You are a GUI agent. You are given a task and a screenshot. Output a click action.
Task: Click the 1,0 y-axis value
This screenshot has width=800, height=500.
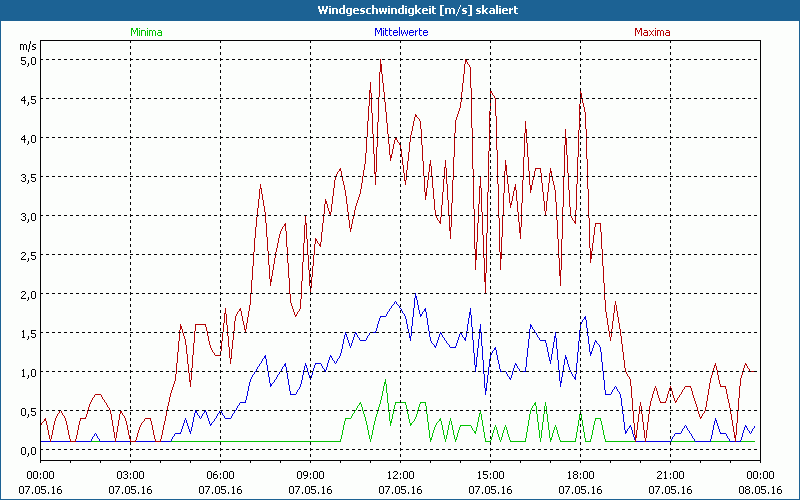[29, 372]
